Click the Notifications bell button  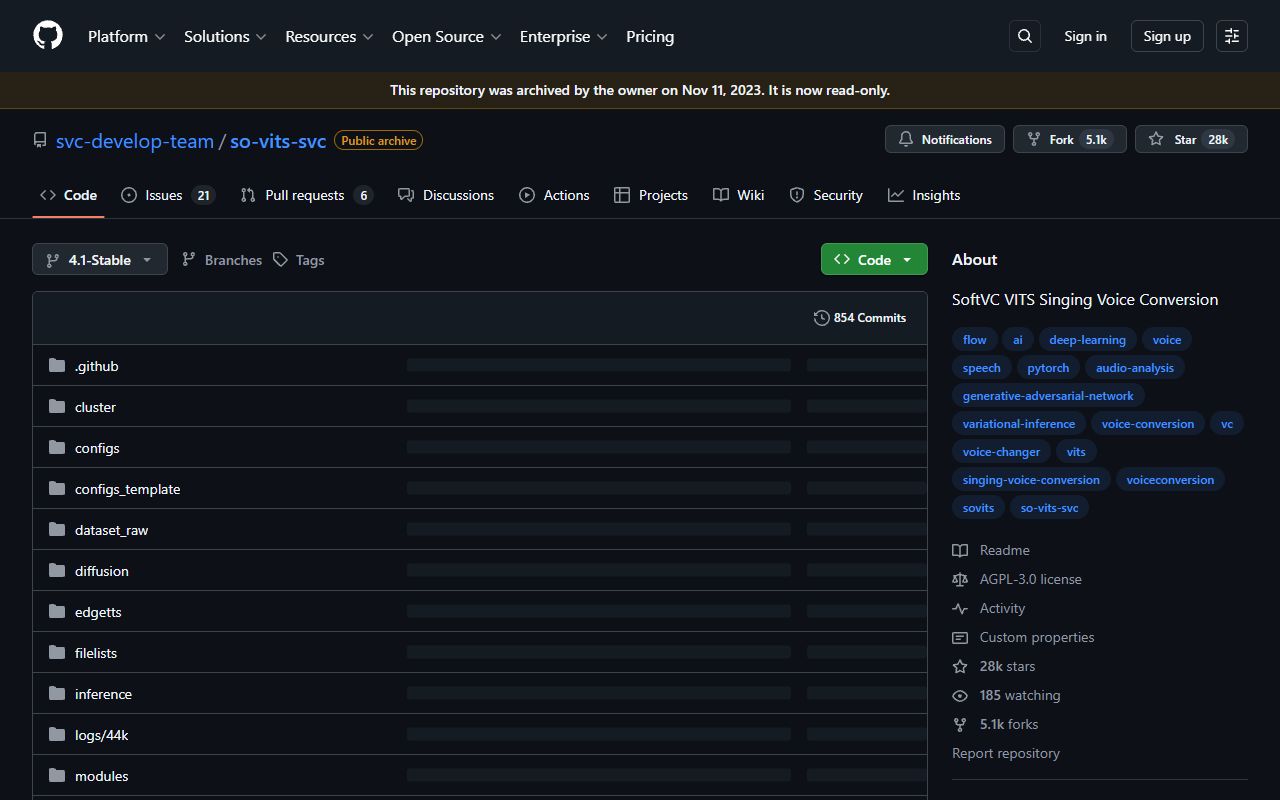[x=944, y=139]
